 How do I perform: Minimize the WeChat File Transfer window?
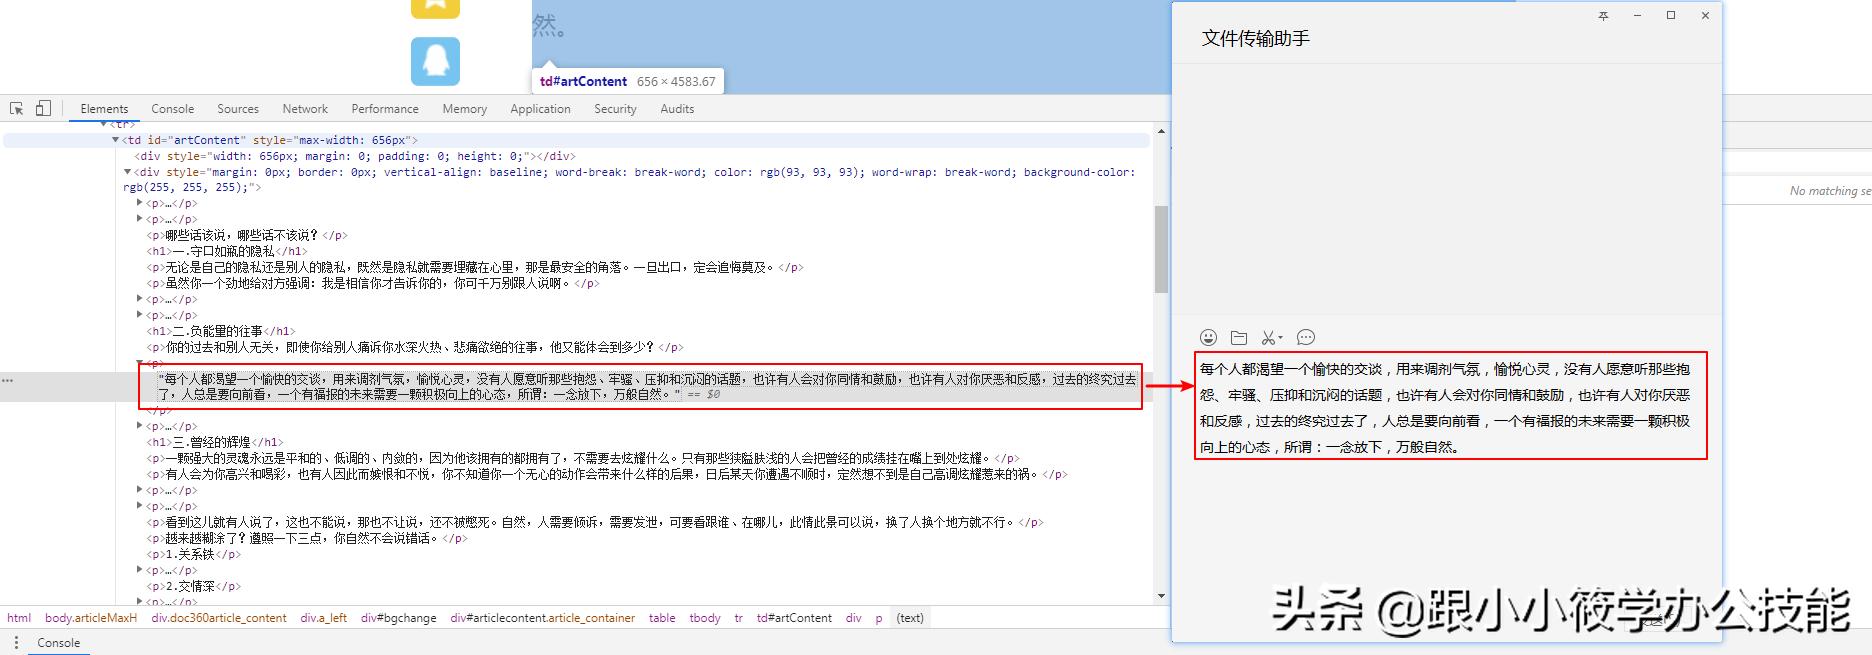(1637, 16)
